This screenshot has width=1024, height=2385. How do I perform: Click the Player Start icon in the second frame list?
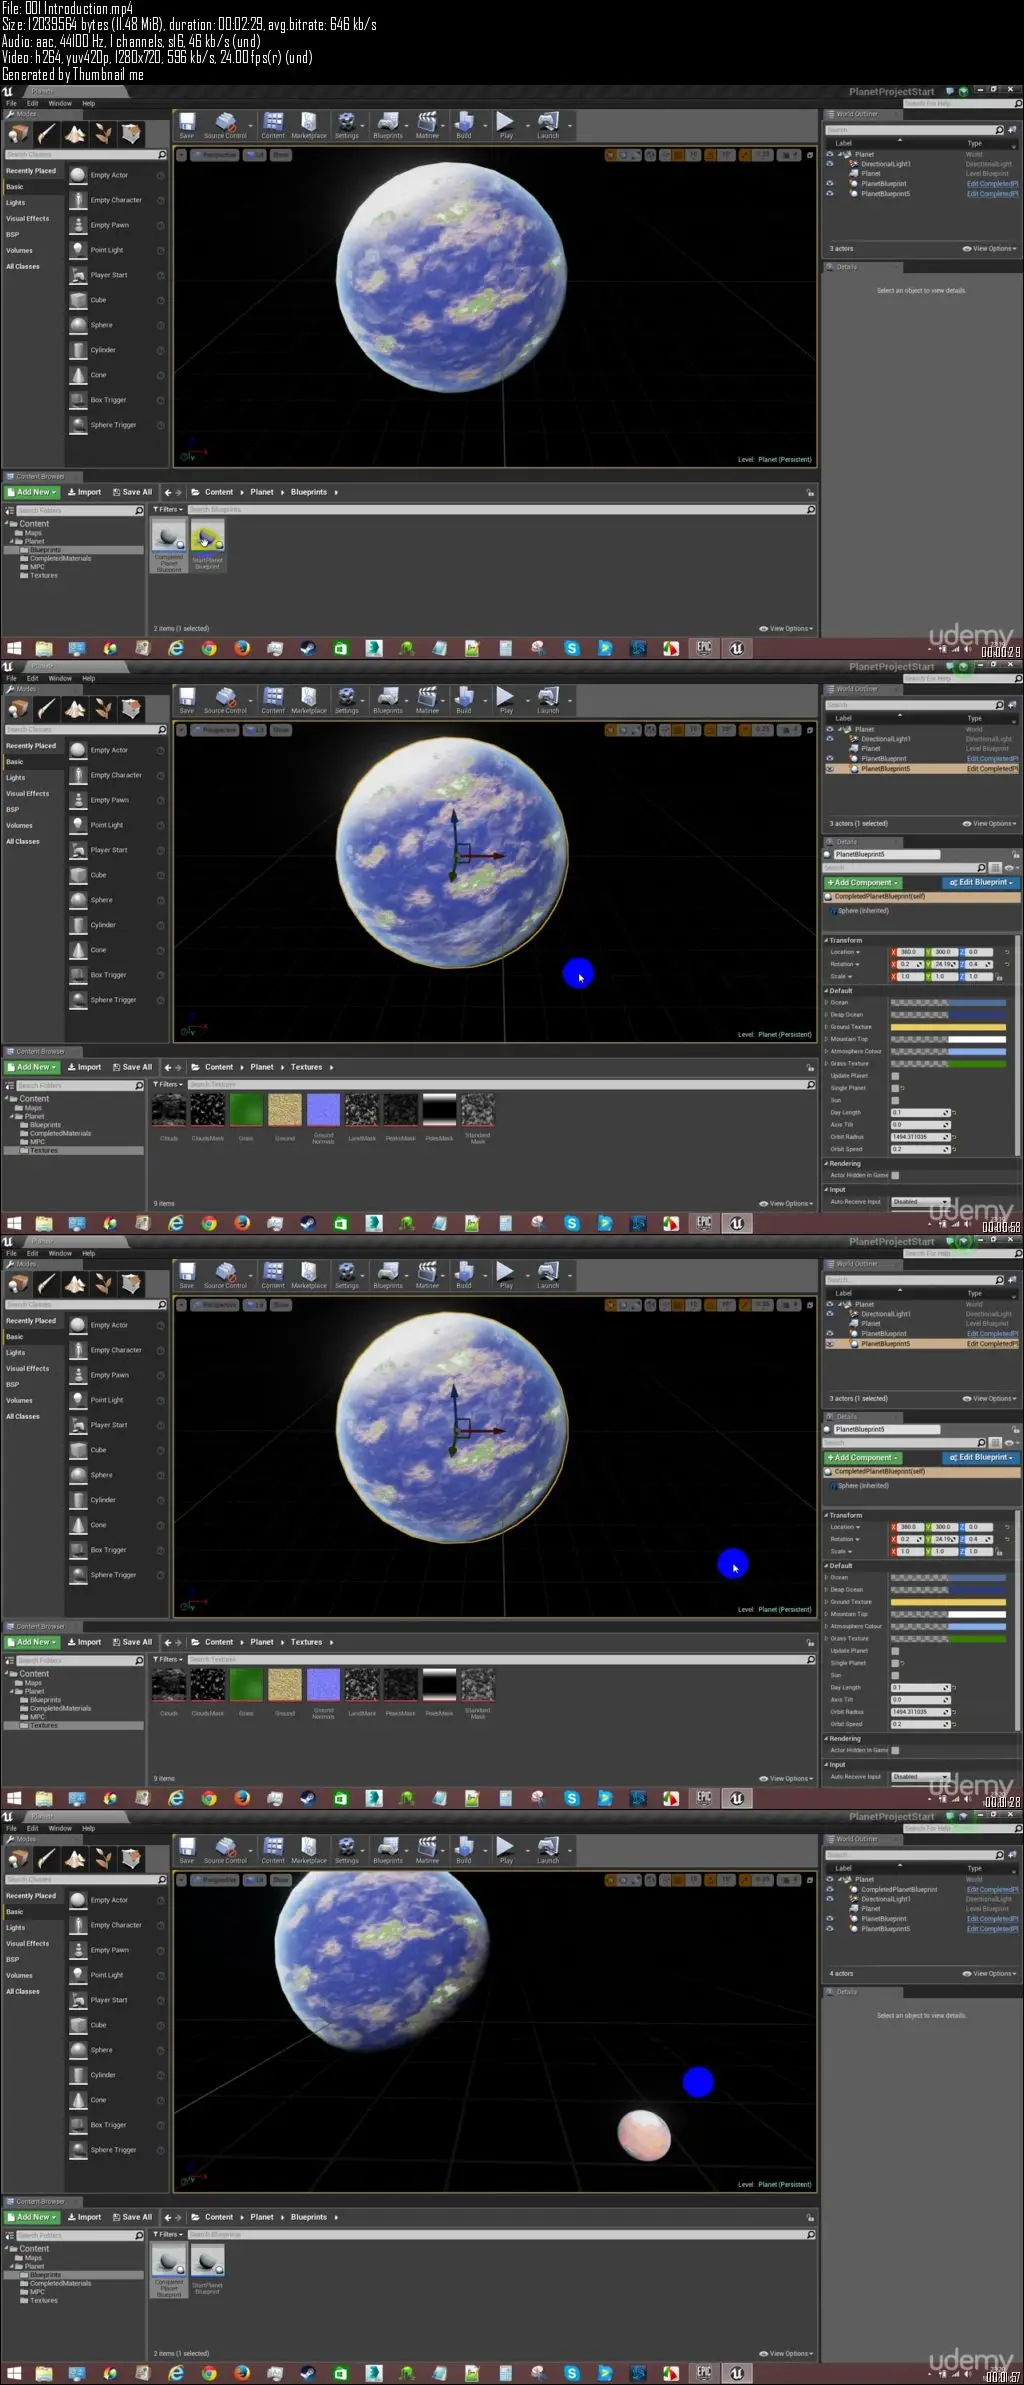pyautogui.click(x=78, y=850)
